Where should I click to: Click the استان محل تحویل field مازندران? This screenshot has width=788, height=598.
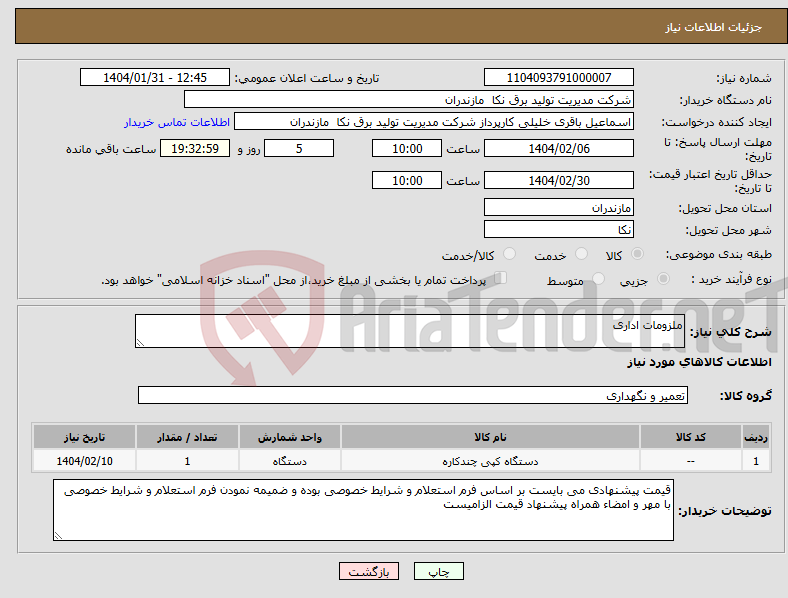[558, 207]
